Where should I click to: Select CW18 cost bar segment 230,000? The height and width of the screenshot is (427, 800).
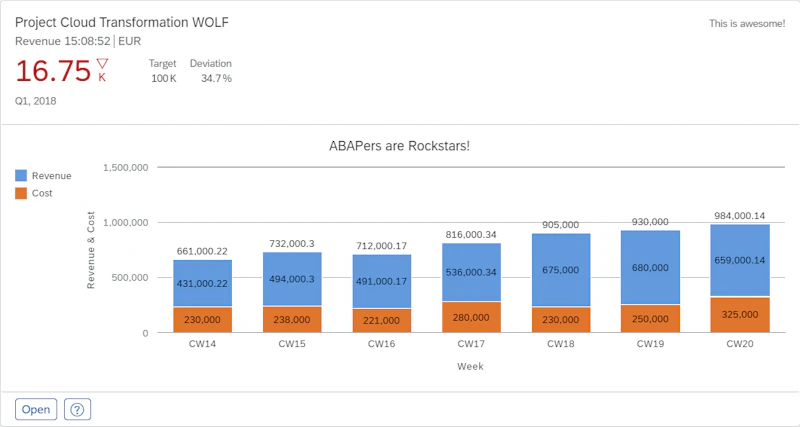pyautogui.click(x=561, y=320)
